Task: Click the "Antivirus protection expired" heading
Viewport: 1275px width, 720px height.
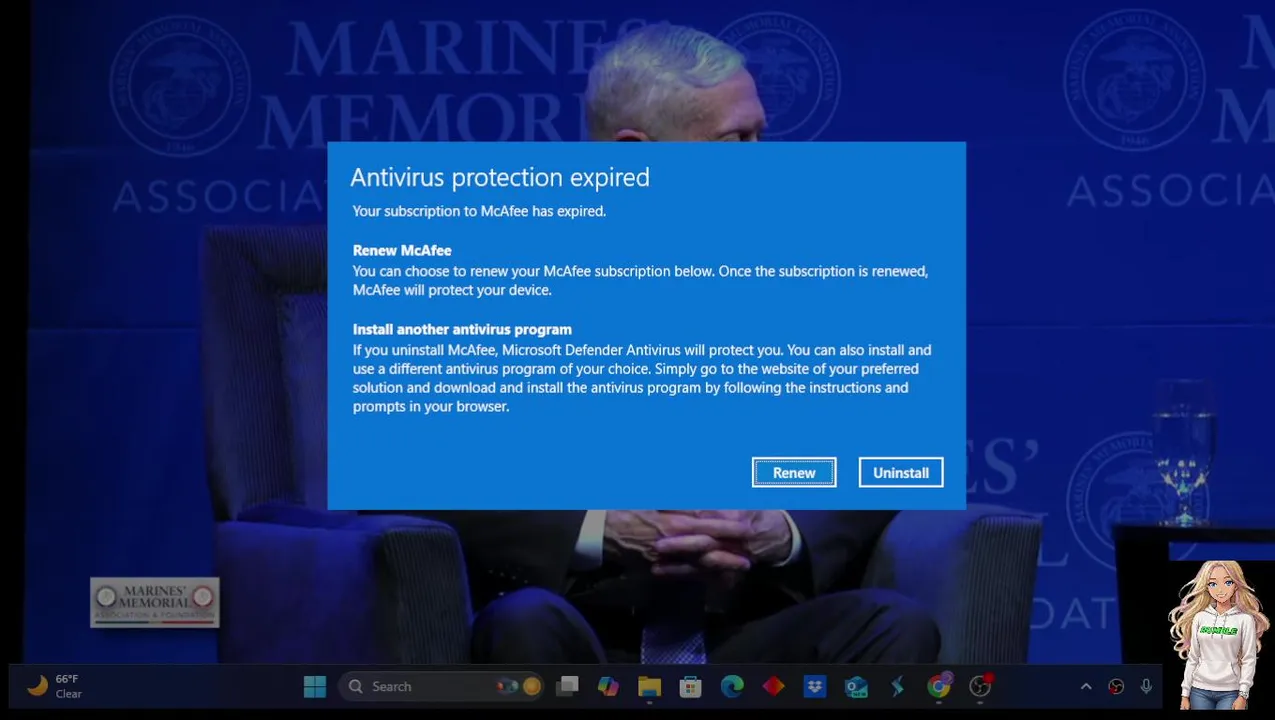Action: point(500,177)
